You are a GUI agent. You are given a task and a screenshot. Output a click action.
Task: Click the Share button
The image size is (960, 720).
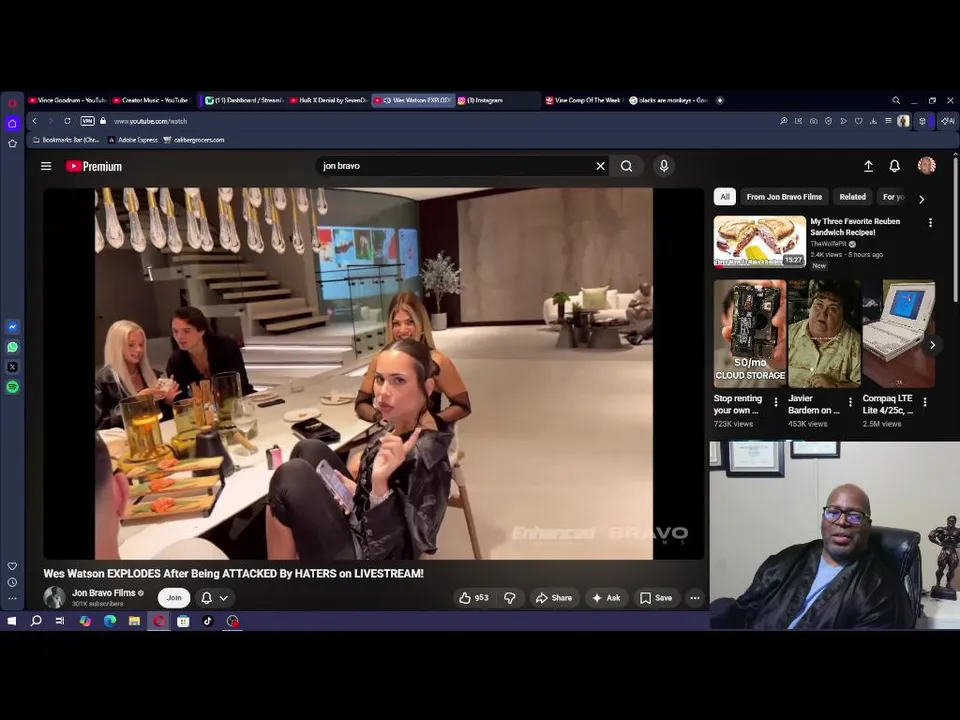[x=554, y=598]
